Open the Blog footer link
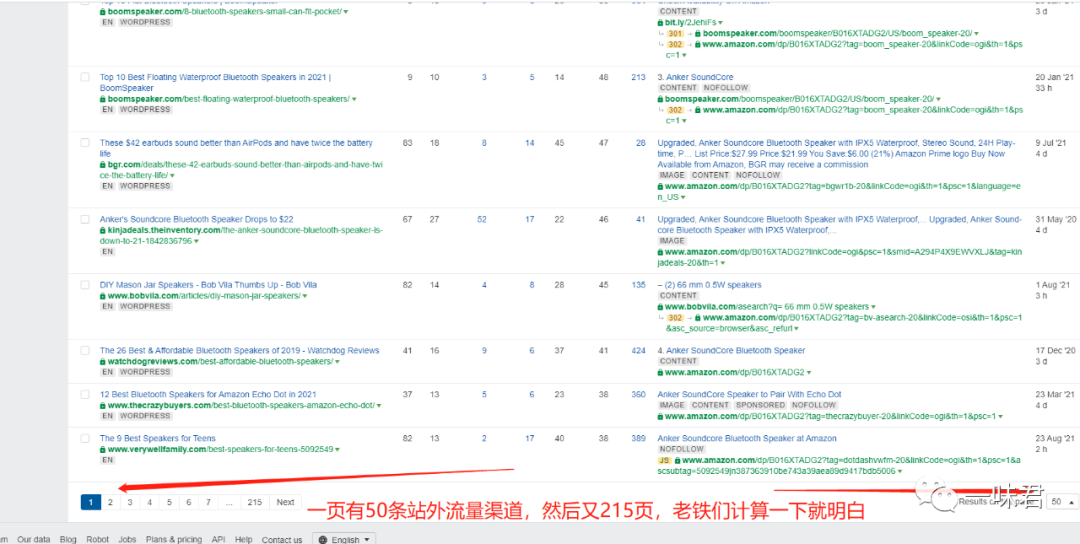 tap(68, 540)
